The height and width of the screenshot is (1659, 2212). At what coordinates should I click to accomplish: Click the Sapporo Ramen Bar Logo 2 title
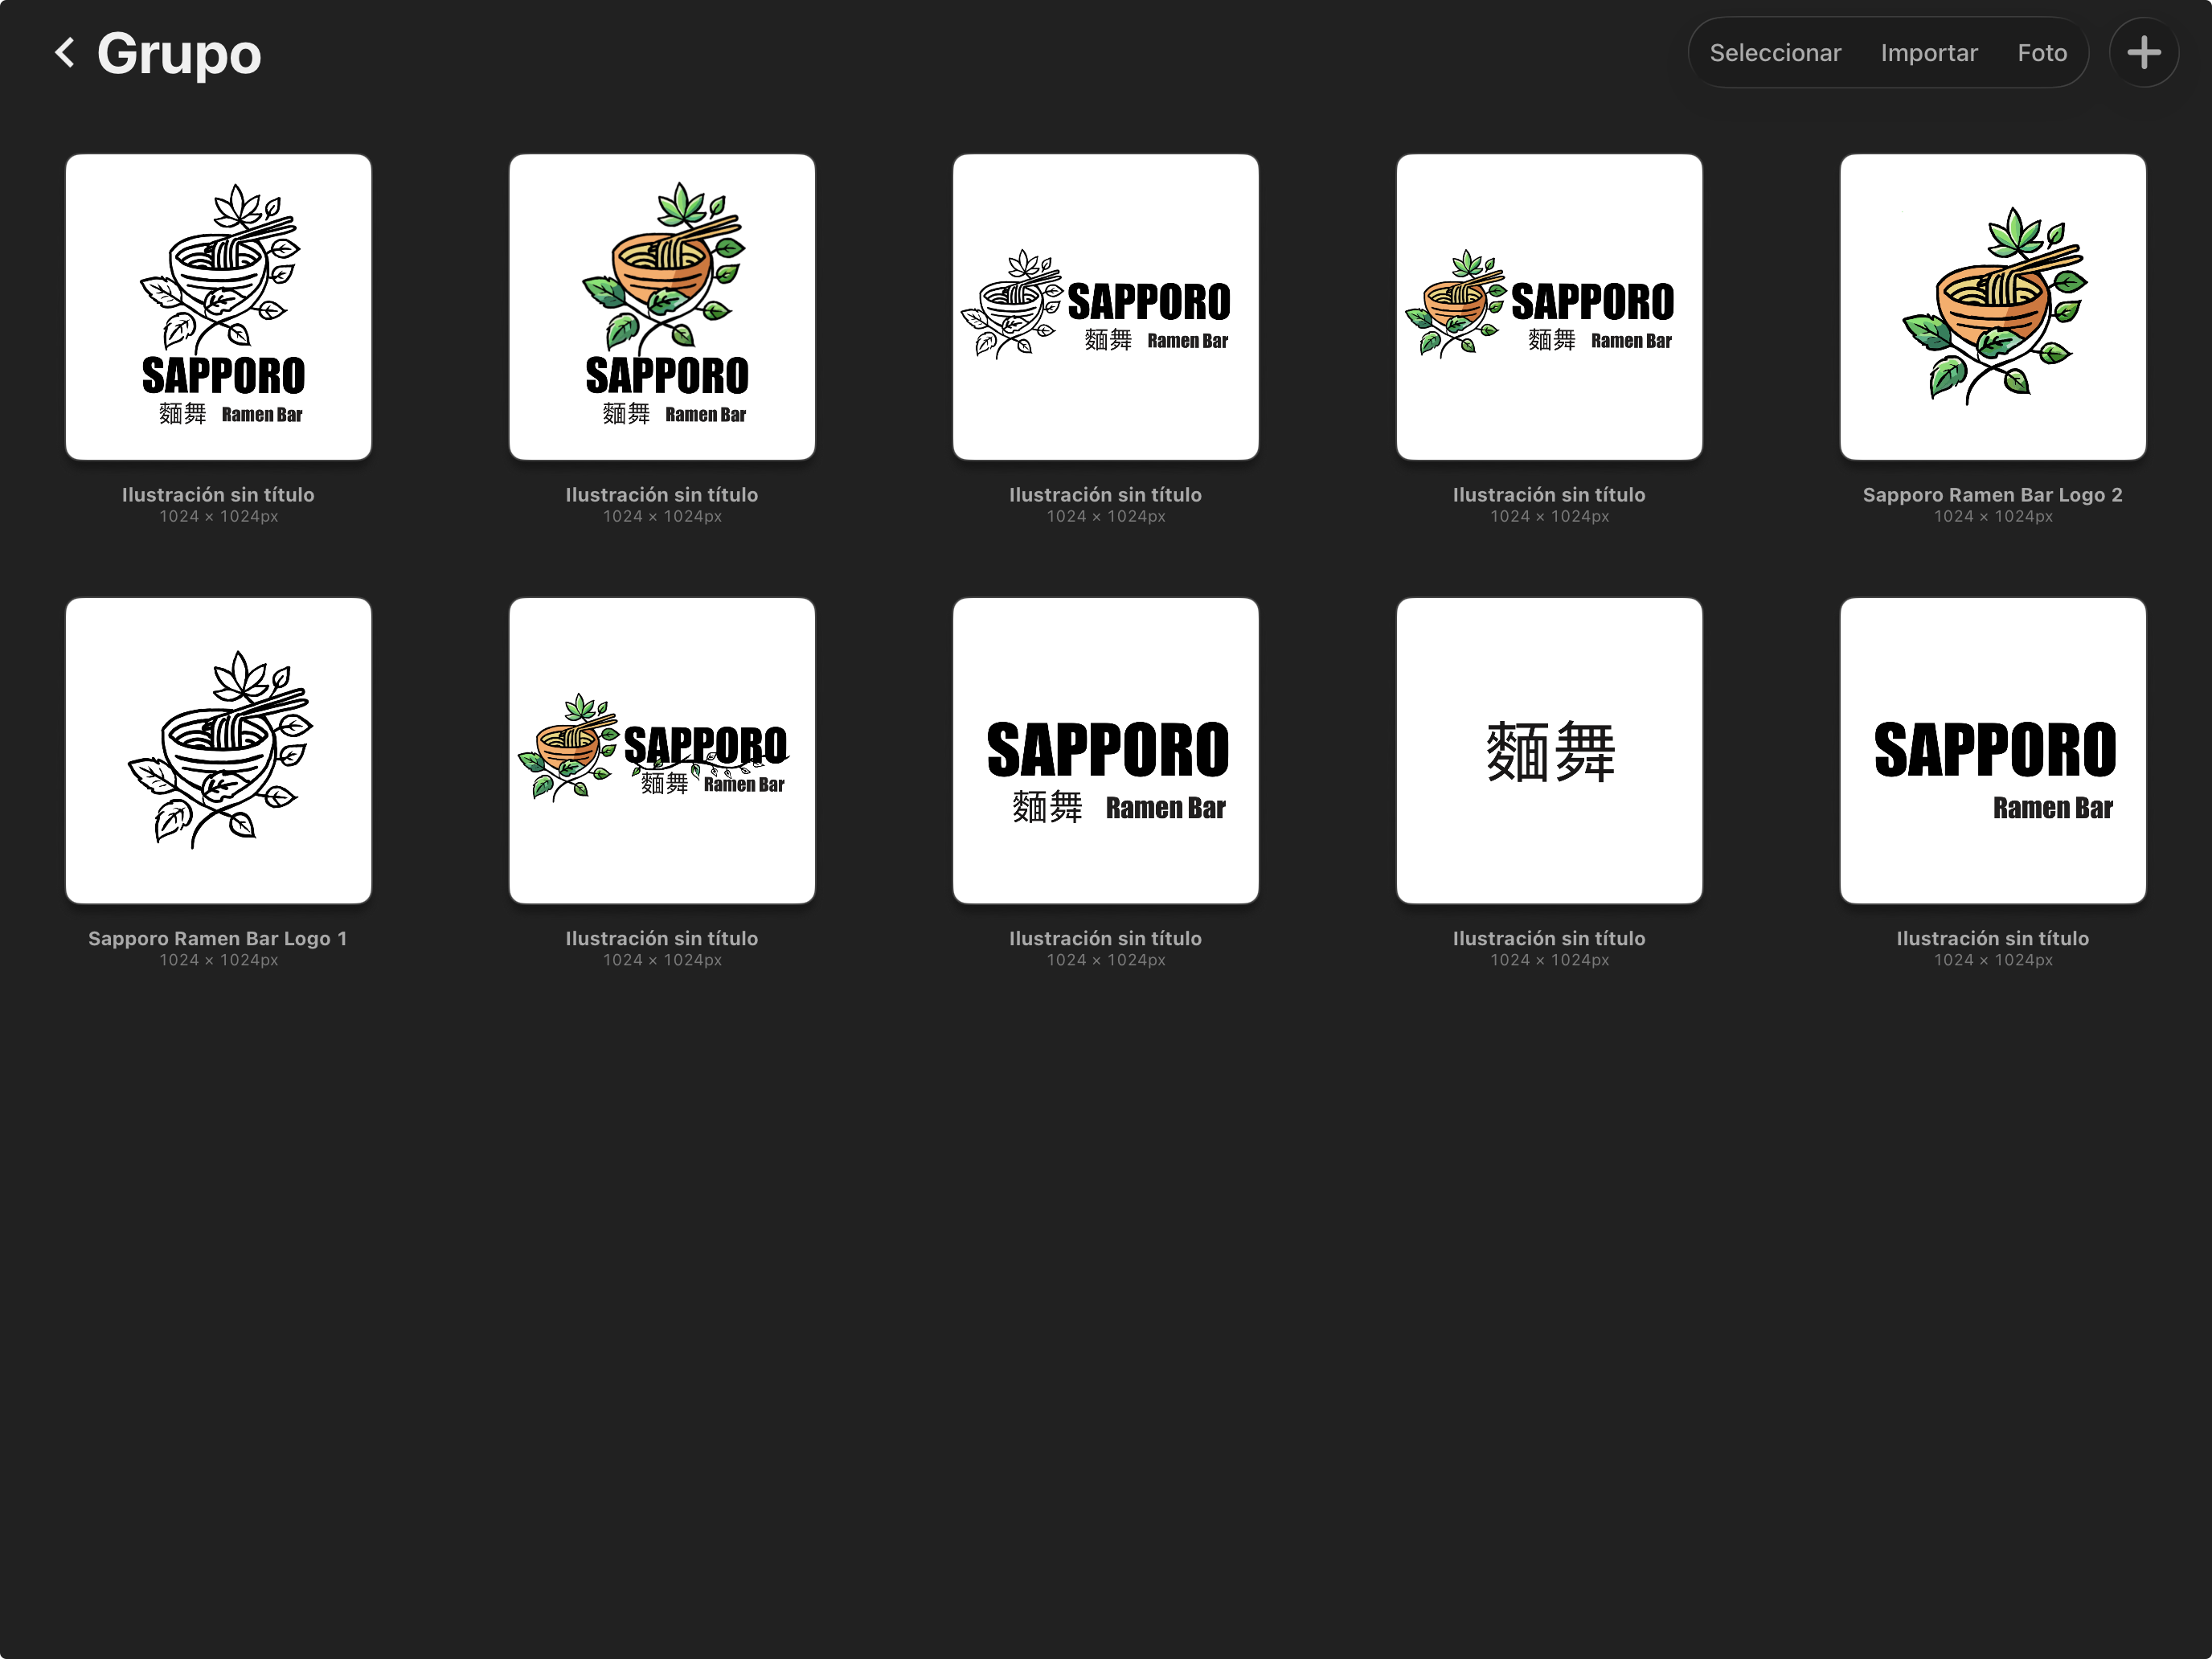[x=1992, y=495]
